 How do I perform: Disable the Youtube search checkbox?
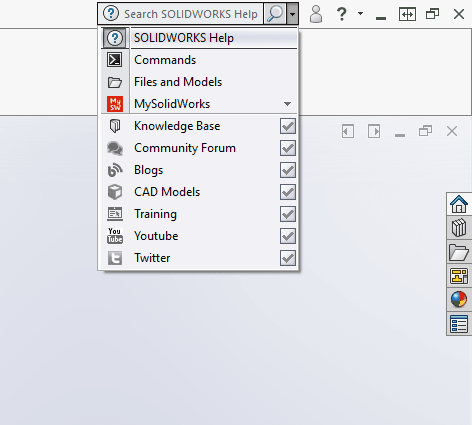[288, 236]
